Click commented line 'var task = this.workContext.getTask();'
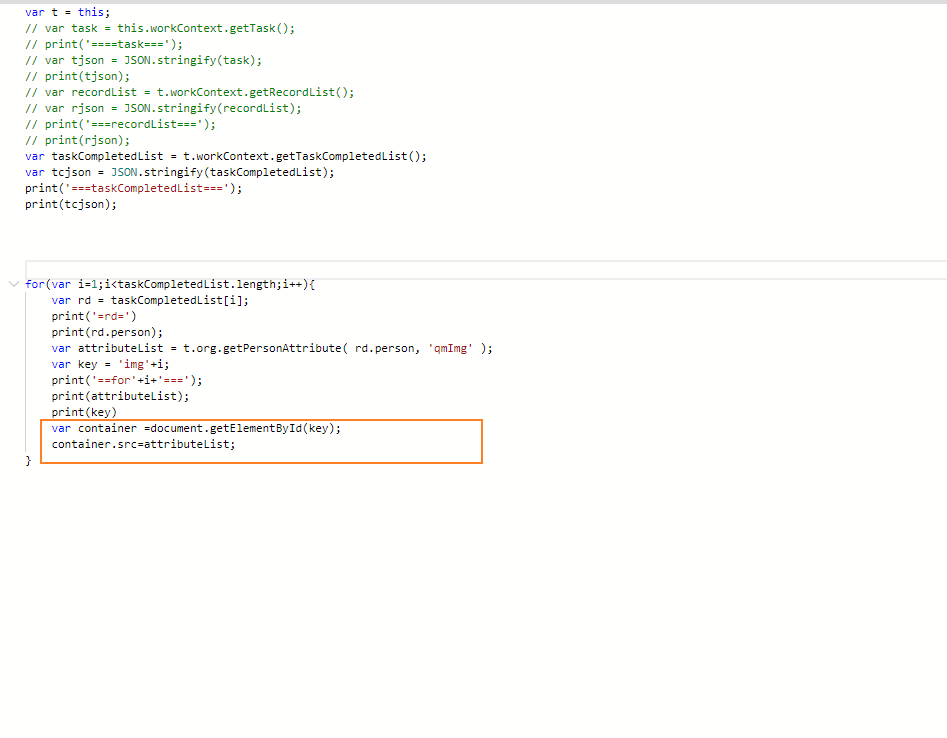Viewport: 947px width, 738px height. 160,28
